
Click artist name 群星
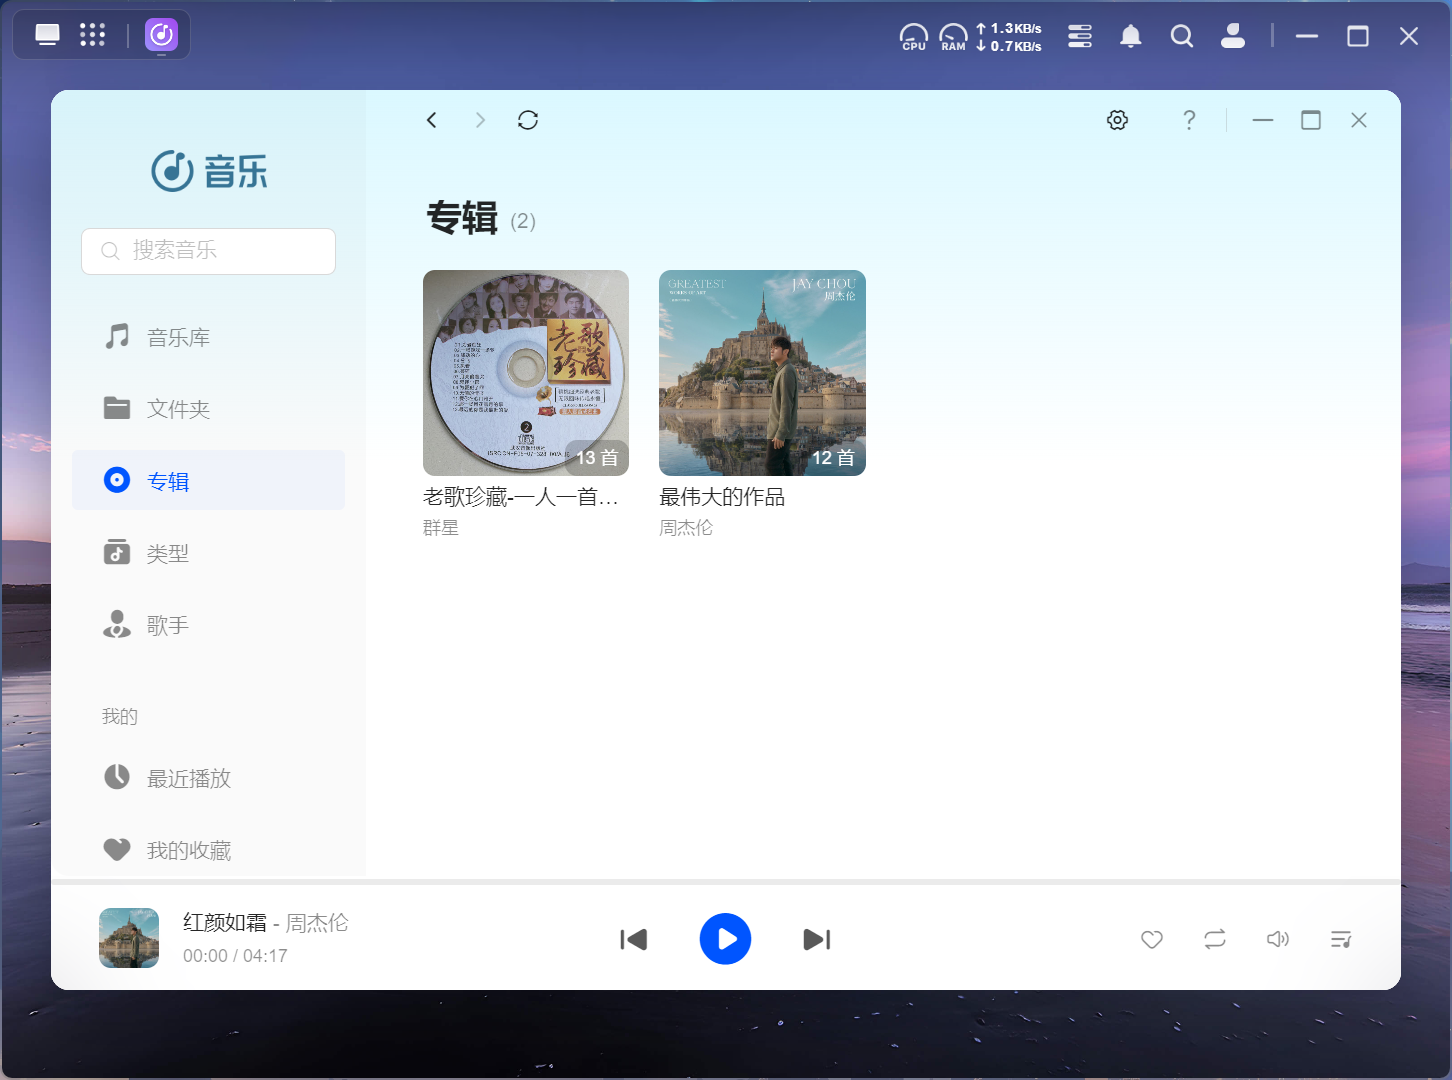[441, 528]
